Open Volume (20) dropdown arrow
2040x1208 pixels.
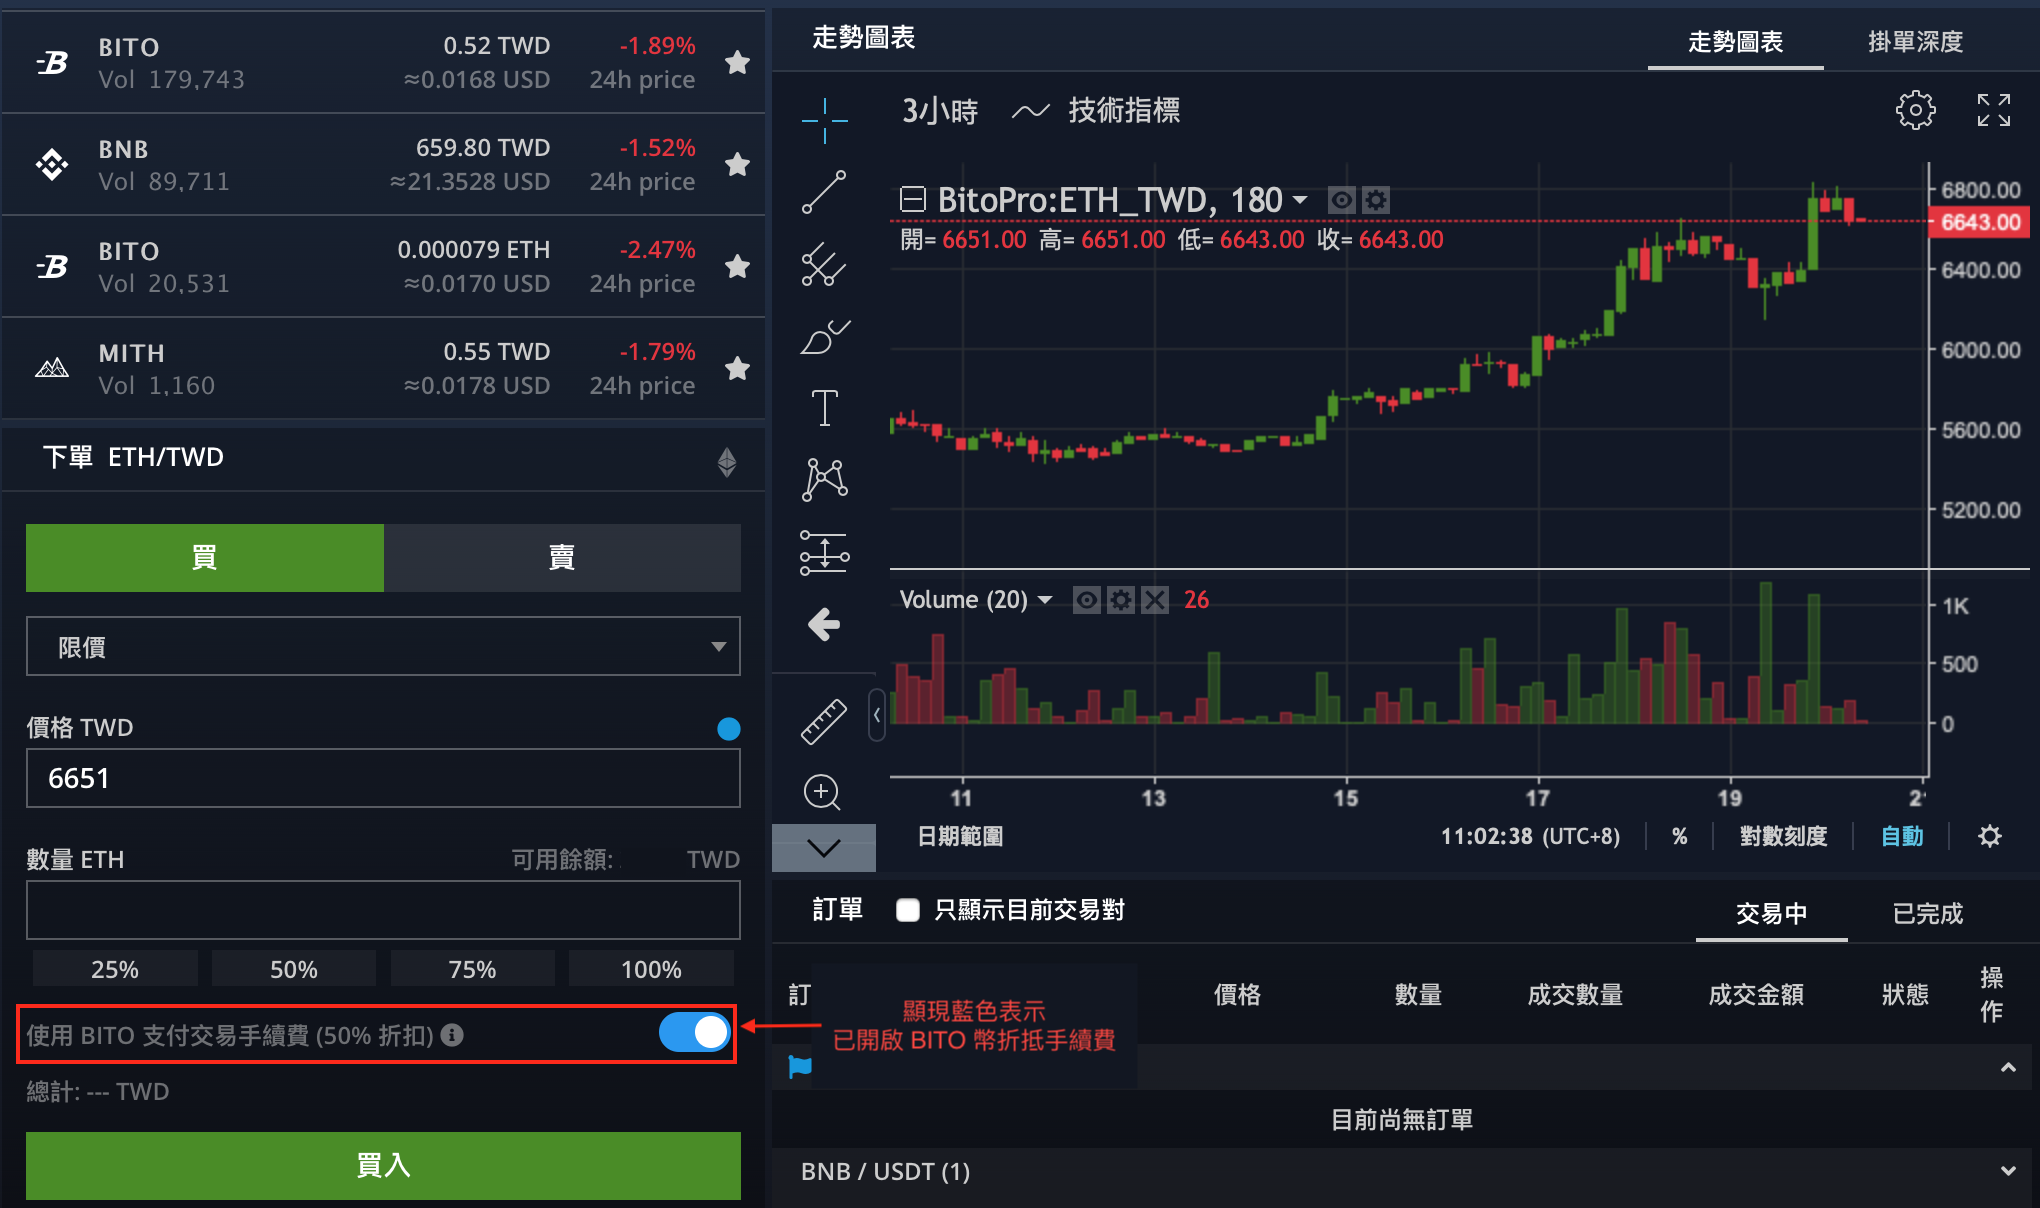[x=1045, y=600]
